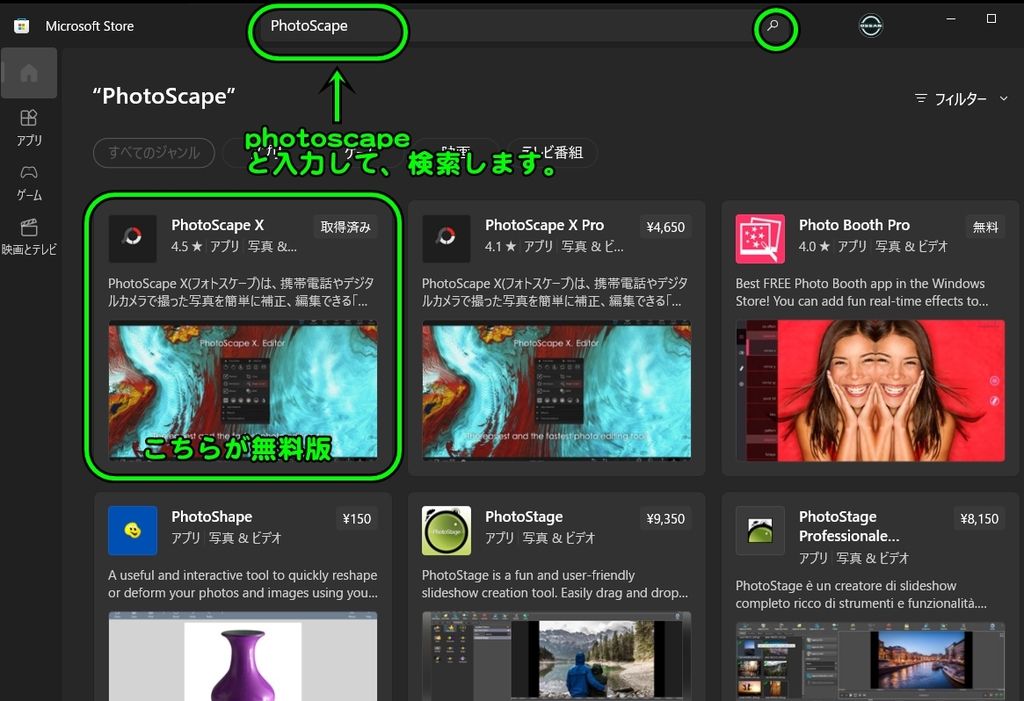Click the PhotoShape app icon
Viewport: 1024px width, 701px height.
coord(133,530)
